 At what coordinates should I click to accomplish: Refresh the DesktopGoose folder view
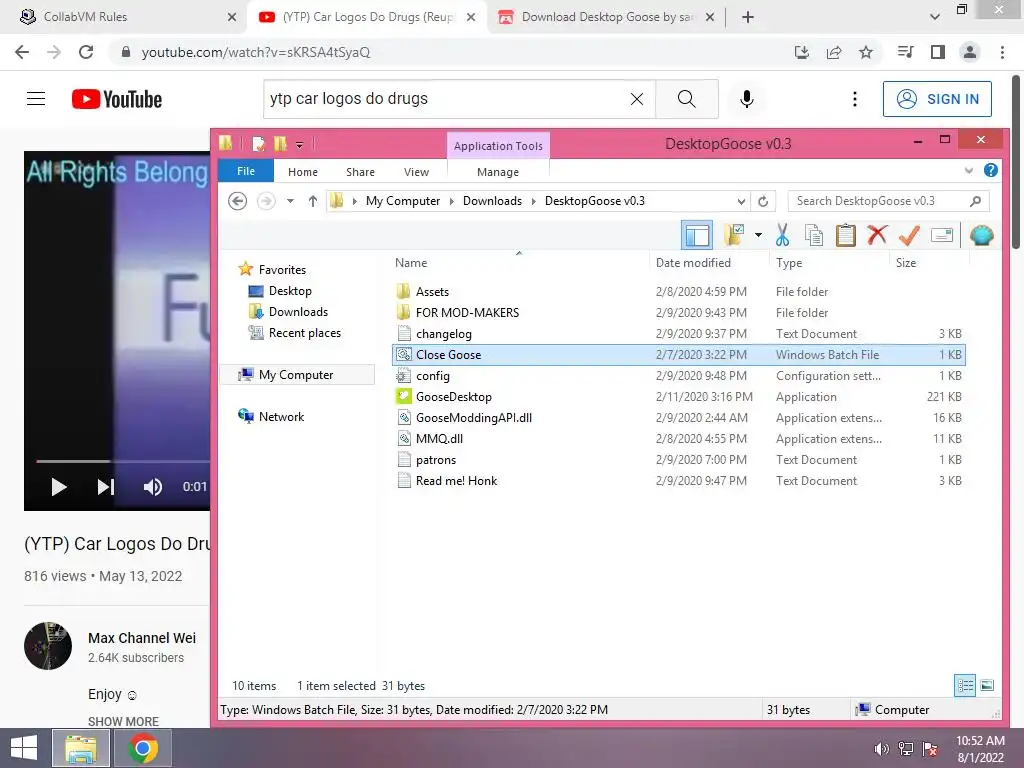click(x=763, y=201)
